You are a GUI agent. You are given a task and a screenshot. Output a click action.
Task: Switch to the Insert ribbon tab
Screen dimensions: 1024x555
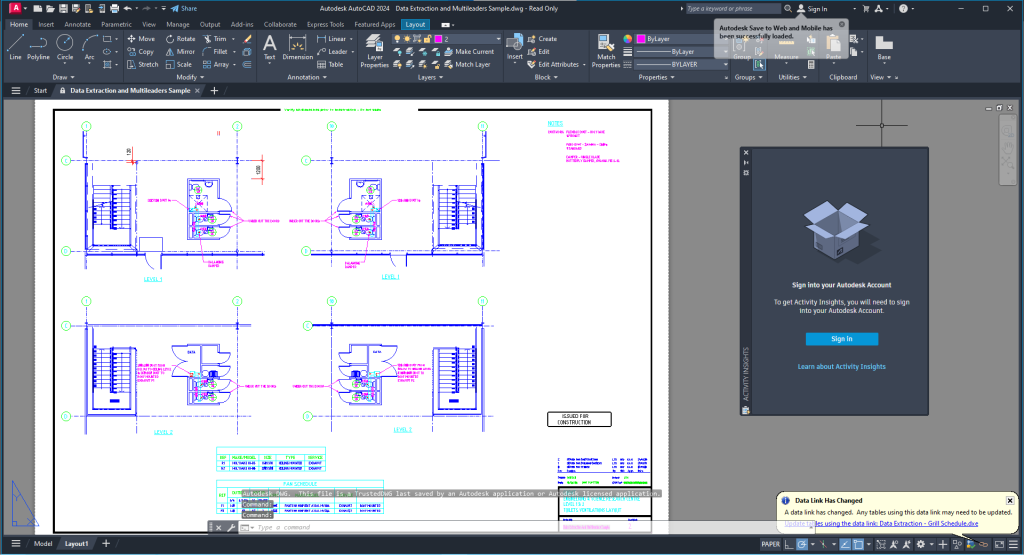[x=46, y=24]
